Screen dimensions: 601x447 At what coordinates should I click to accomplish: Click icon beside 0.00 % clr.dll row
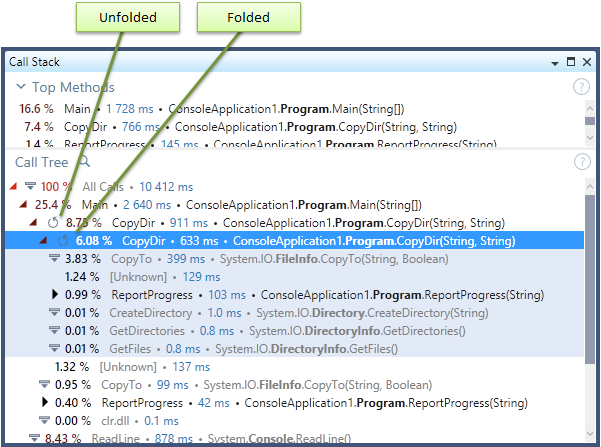44,420
